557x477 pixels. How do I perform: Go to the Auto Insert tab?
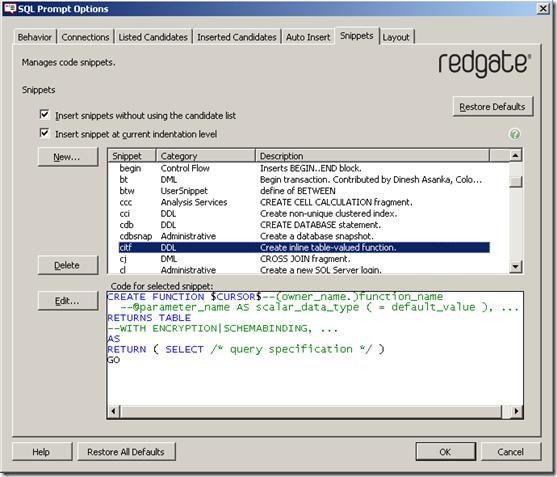pyautogui.click(x=308, y=37)
